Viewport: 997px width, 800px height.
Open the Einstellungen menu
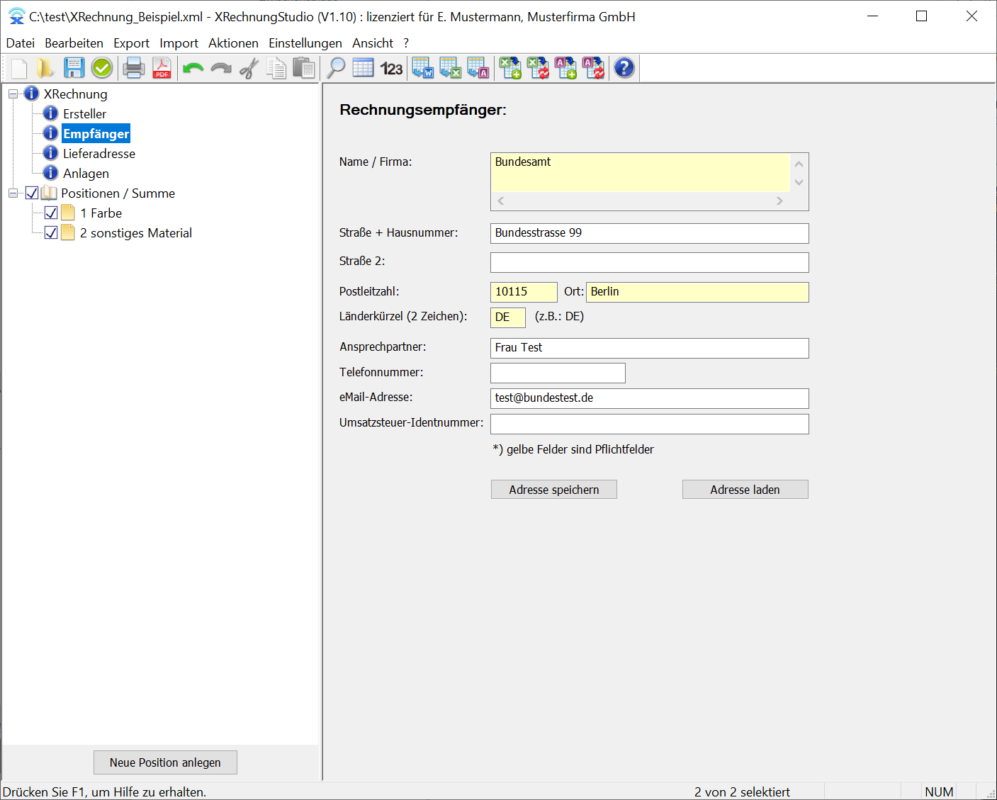pos(305,43)
